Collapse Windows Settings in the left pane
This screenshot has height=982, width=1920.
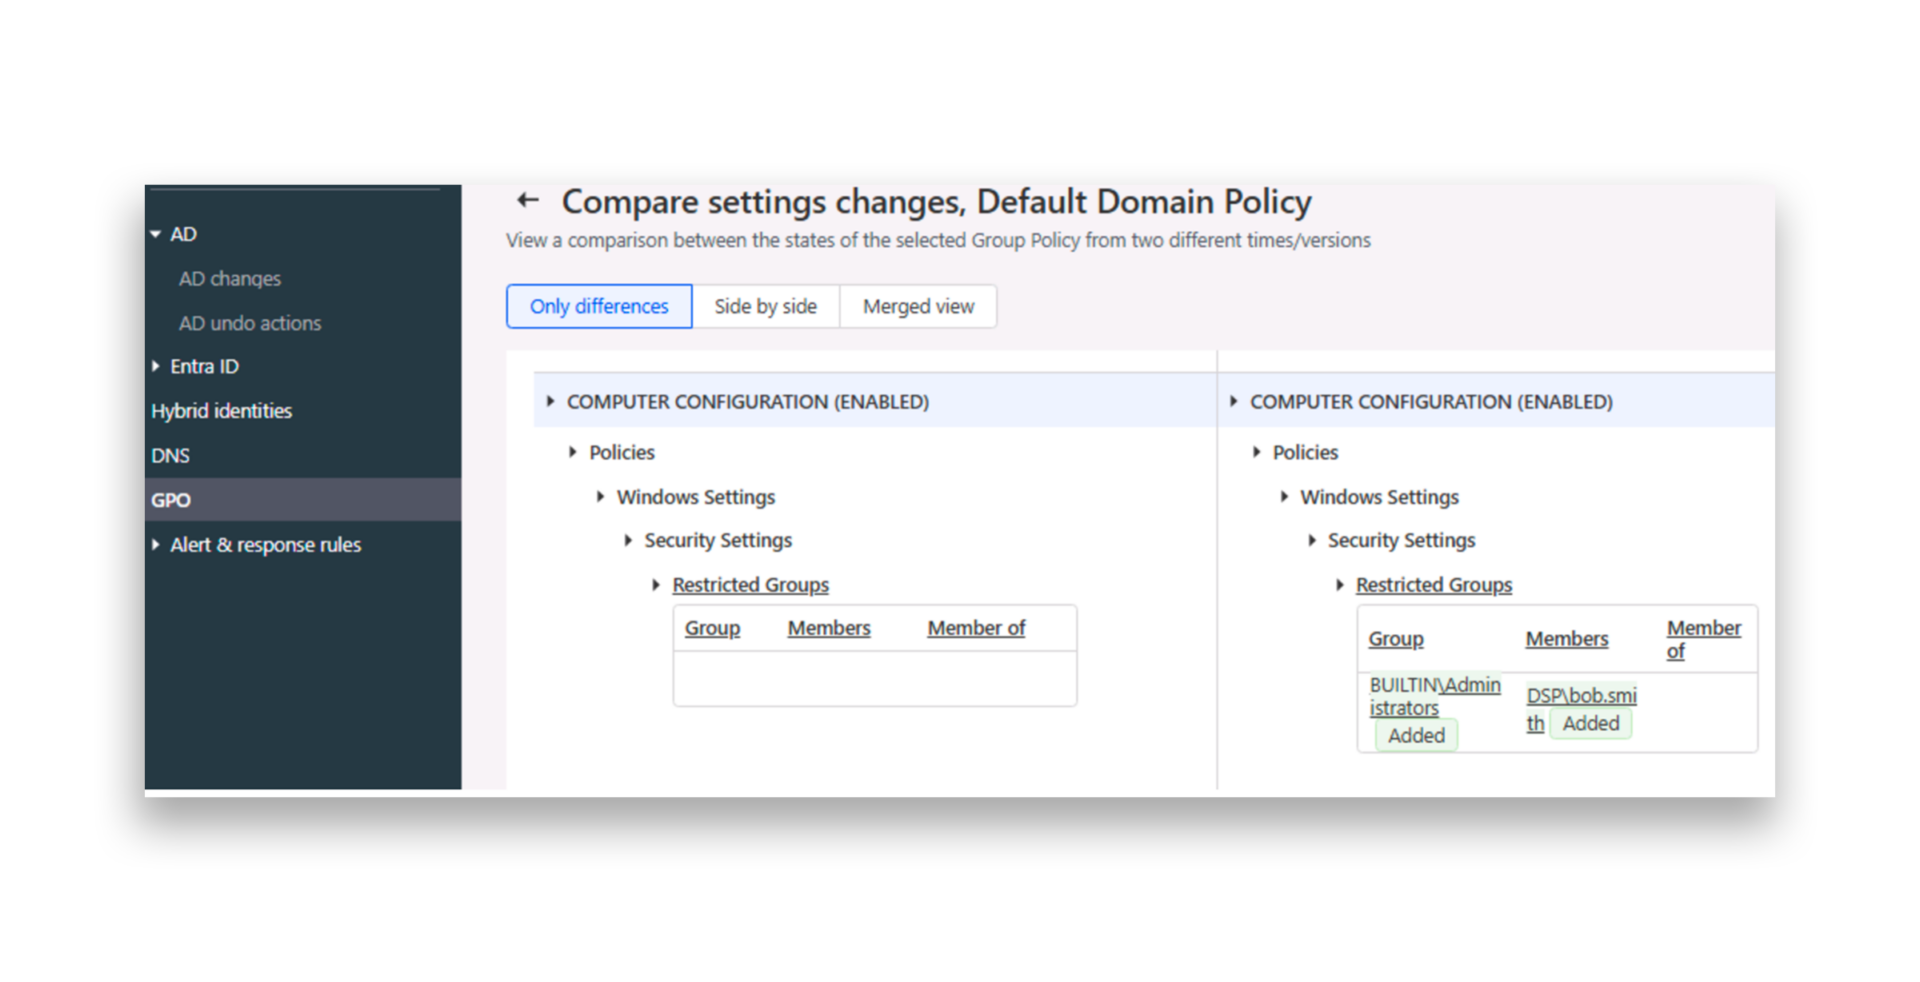[x=601, y=496]
